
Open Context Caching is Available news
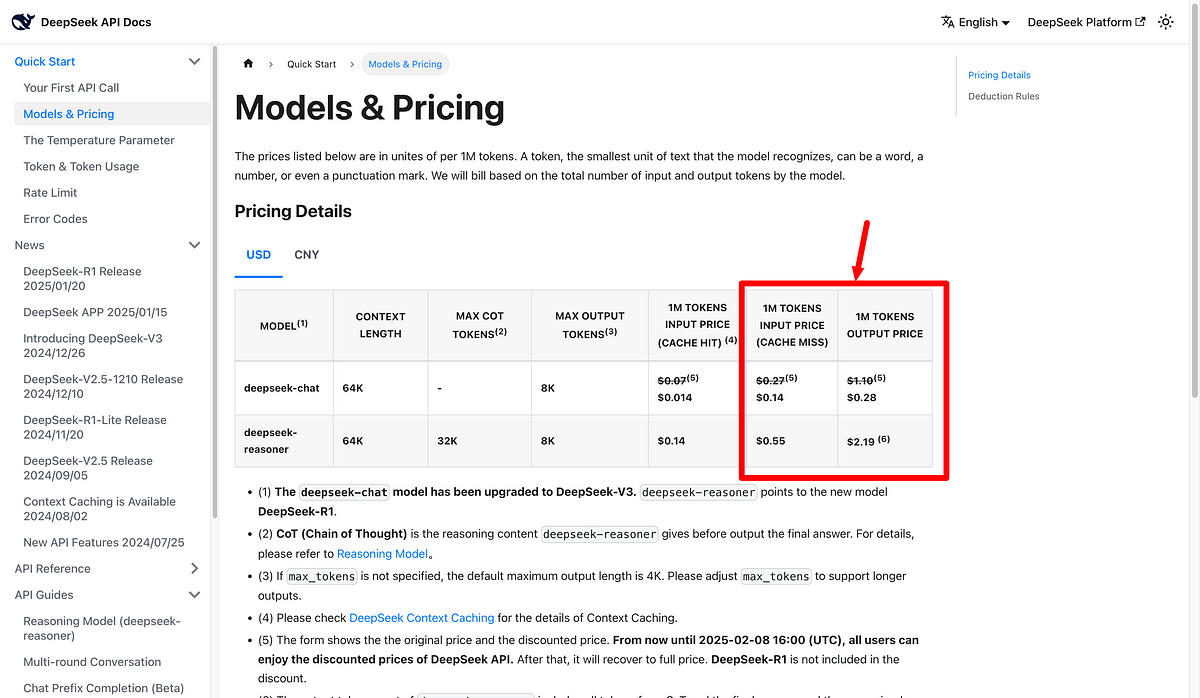[99, 510]
